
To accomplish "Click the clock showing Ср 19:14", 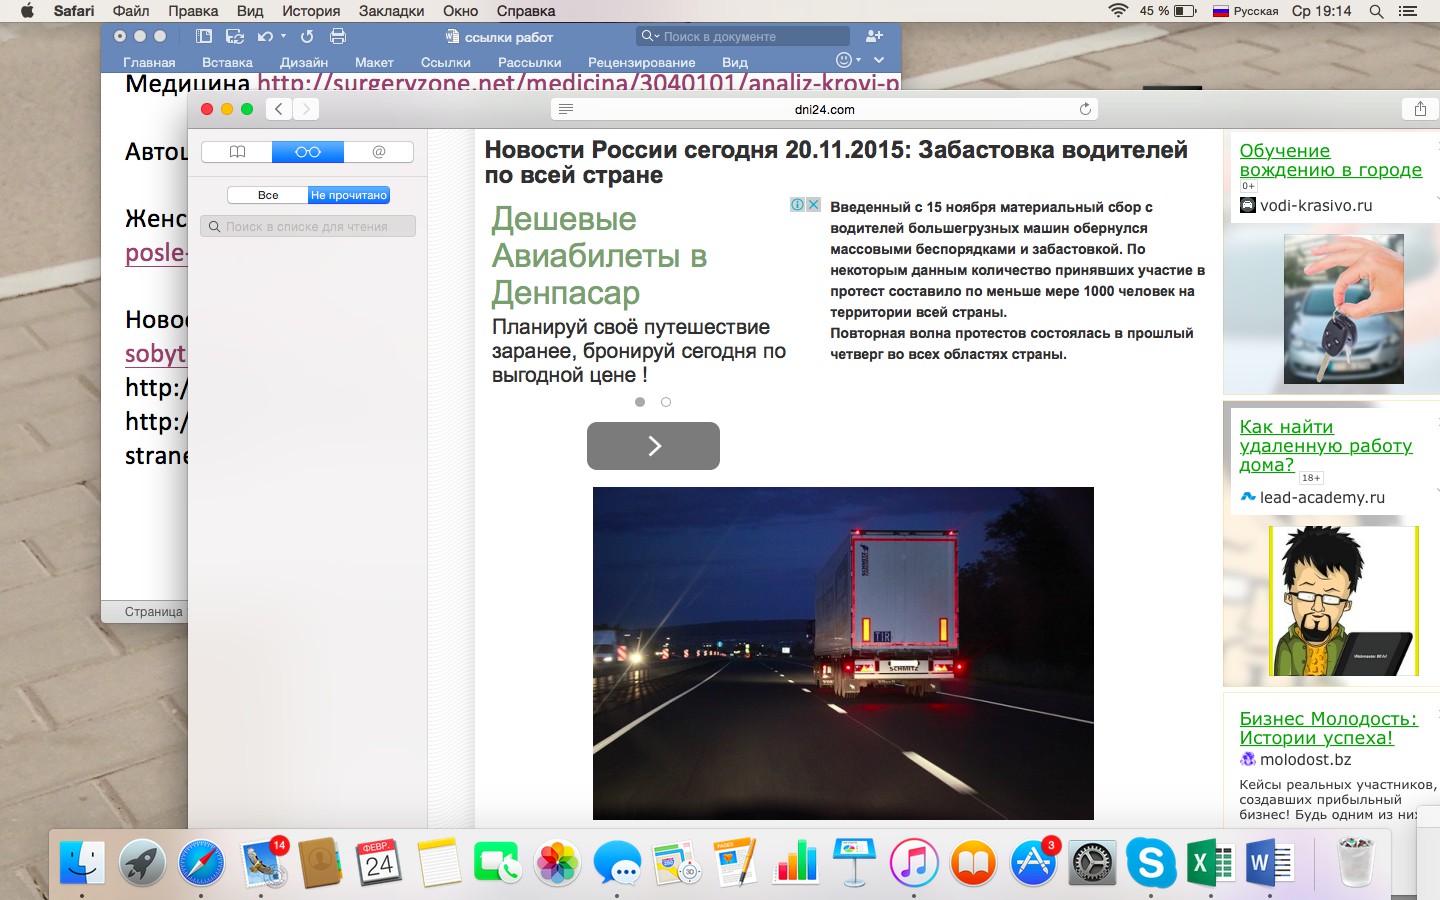I will (1321, 11).
